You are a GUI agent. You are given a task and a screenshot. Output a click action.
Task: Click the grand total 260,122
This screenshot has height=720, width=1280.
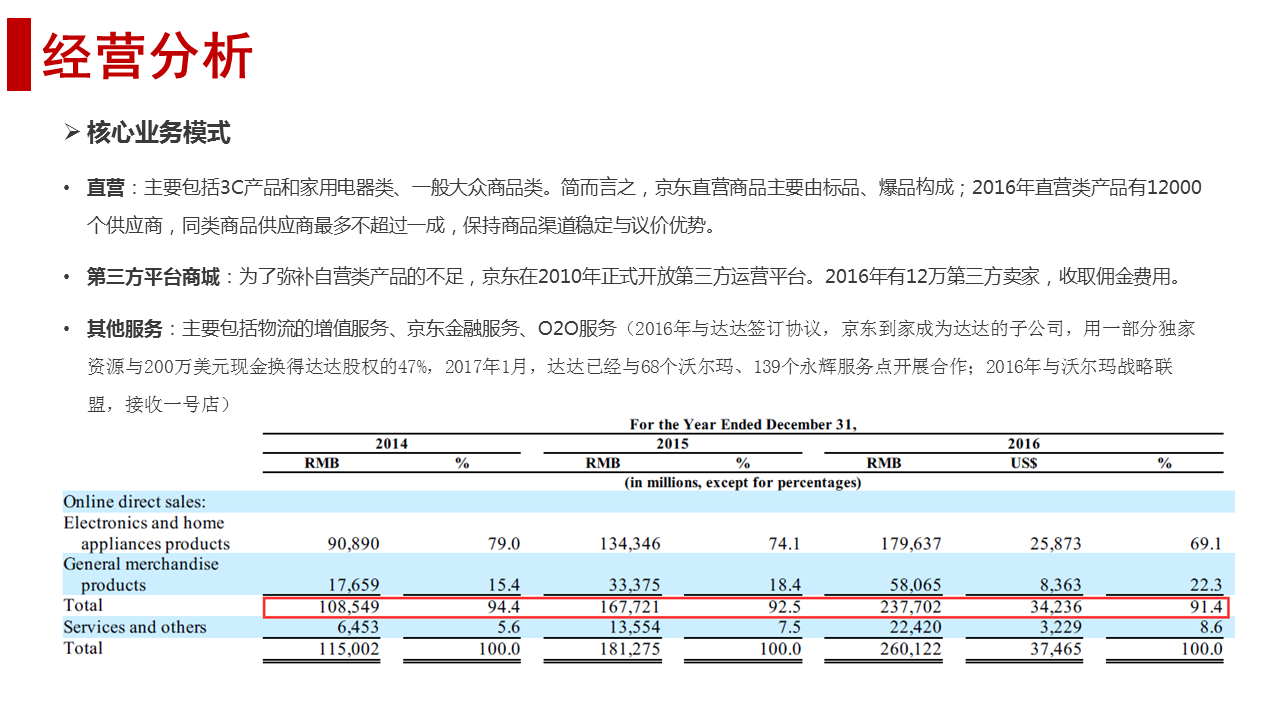911,649
